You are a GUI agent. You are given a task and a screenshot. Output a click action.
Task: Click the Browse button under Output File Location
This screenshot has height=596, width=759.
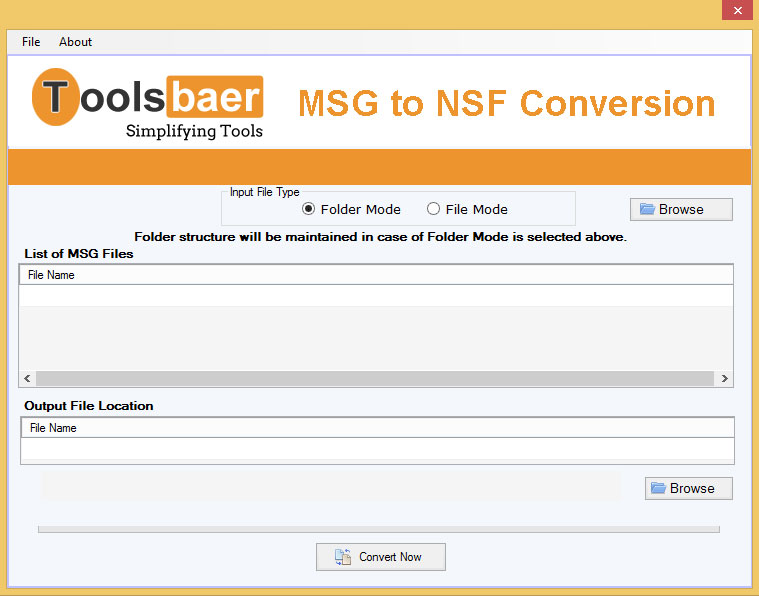pos(688,488)
